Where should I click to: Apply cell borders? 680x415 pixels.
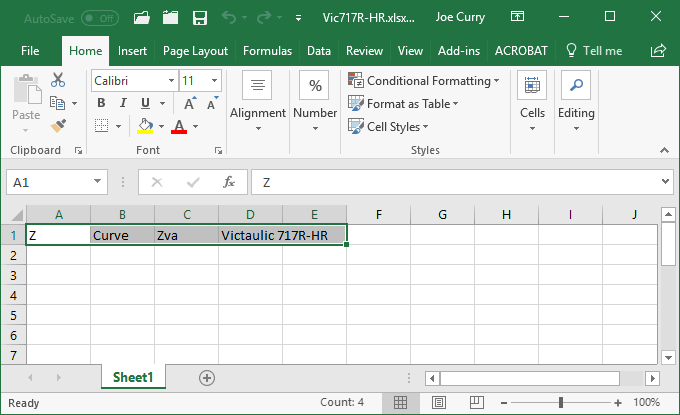tap(101, 126)
